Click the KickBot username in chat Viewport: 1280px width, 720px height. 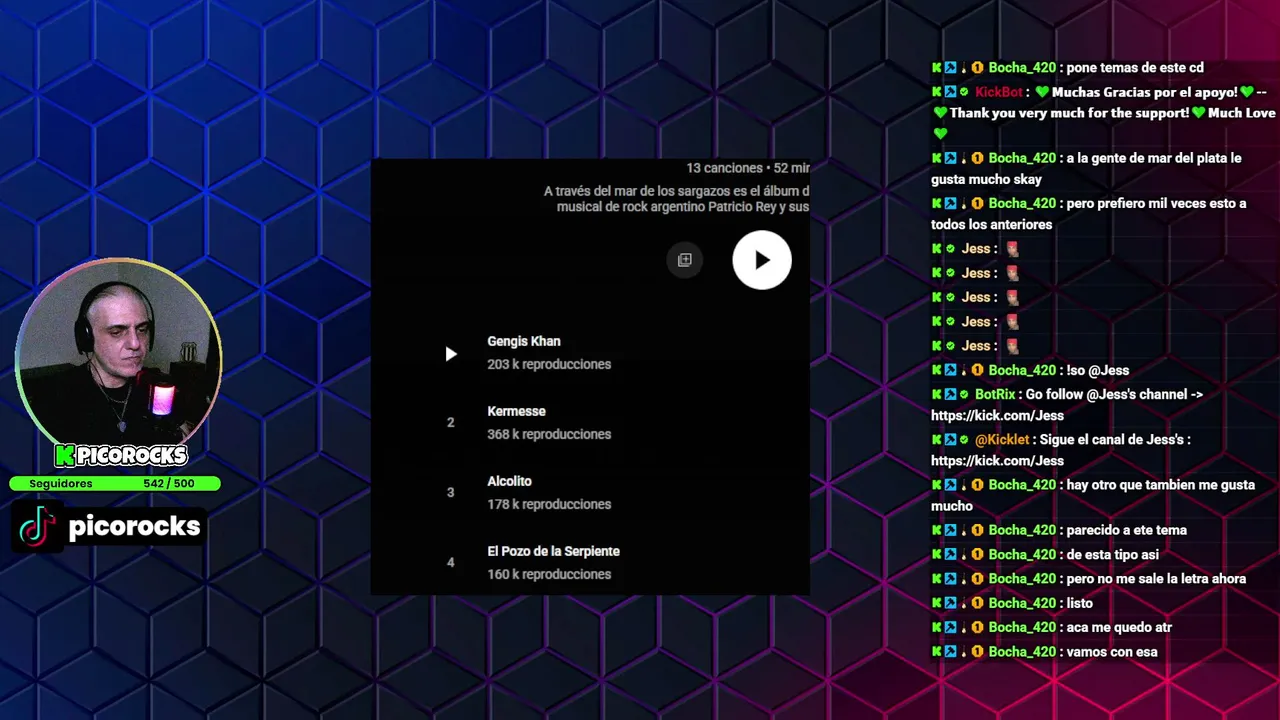[x=999, y=92]
